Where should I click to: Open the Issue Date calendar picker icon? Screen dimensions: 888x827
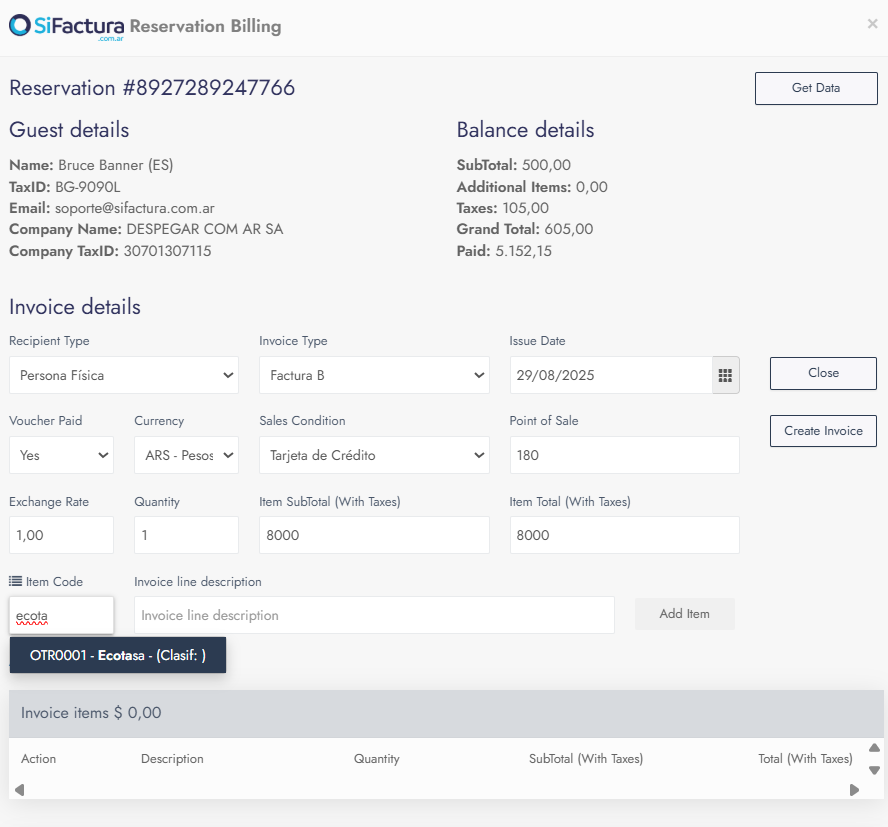[x=725, y=375]
